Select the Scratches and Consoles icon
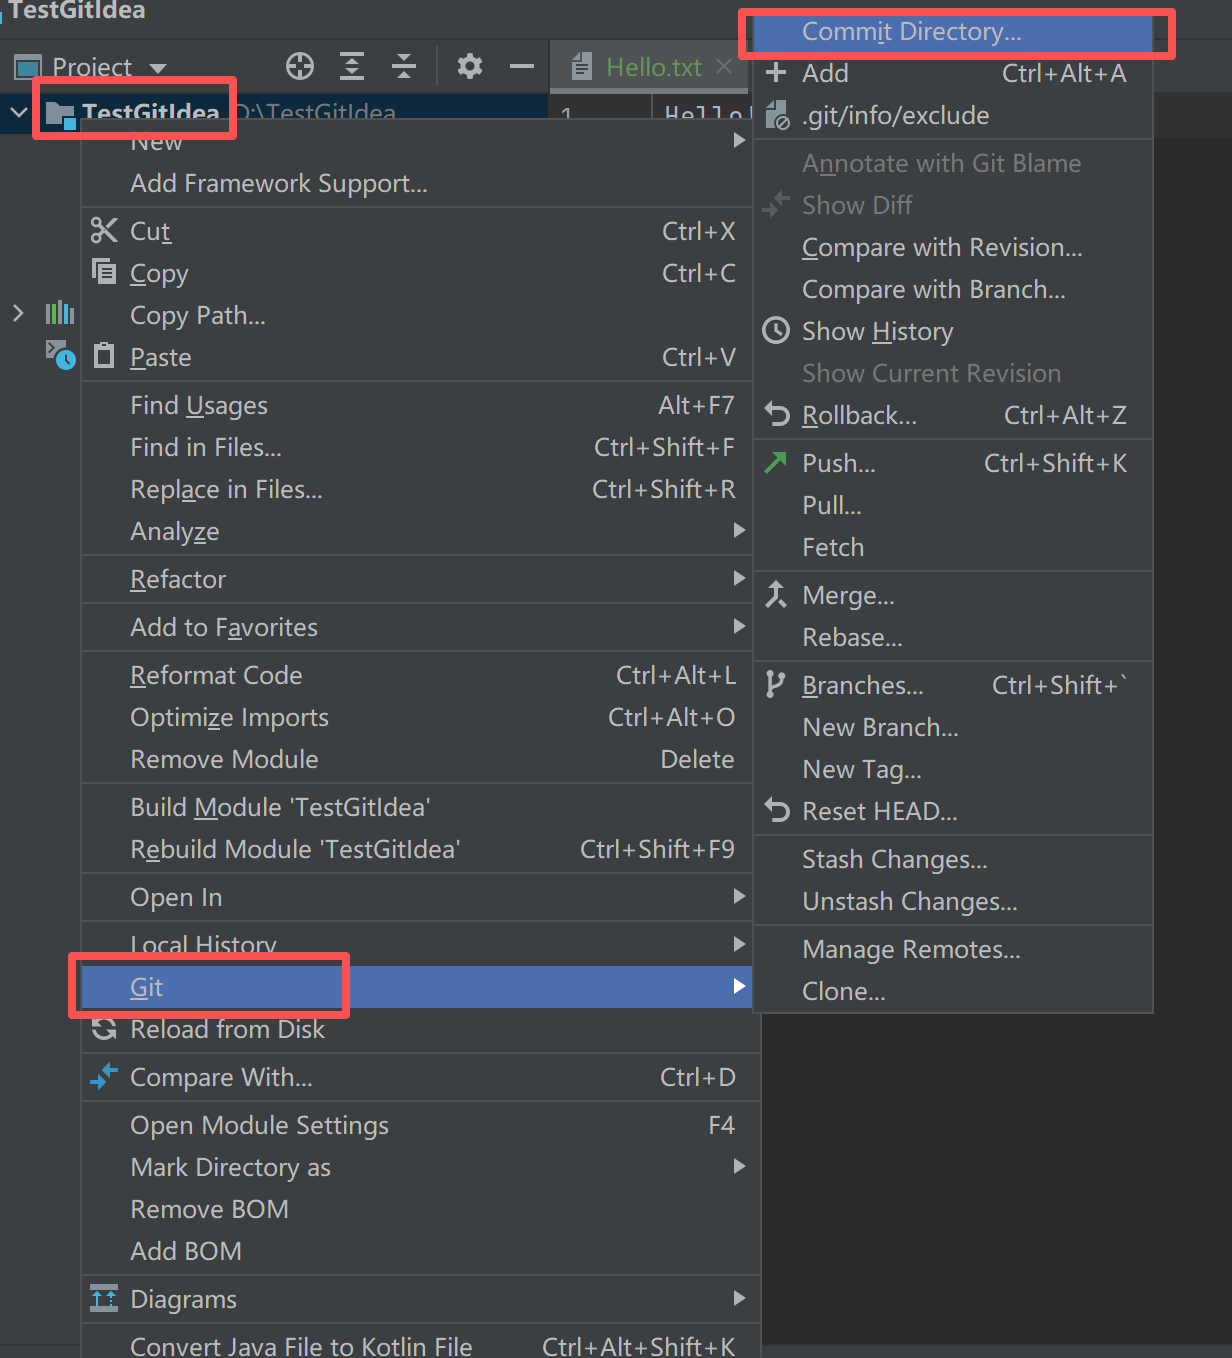The height and width of the screenshot is (1358, 1232). point(60,354)
